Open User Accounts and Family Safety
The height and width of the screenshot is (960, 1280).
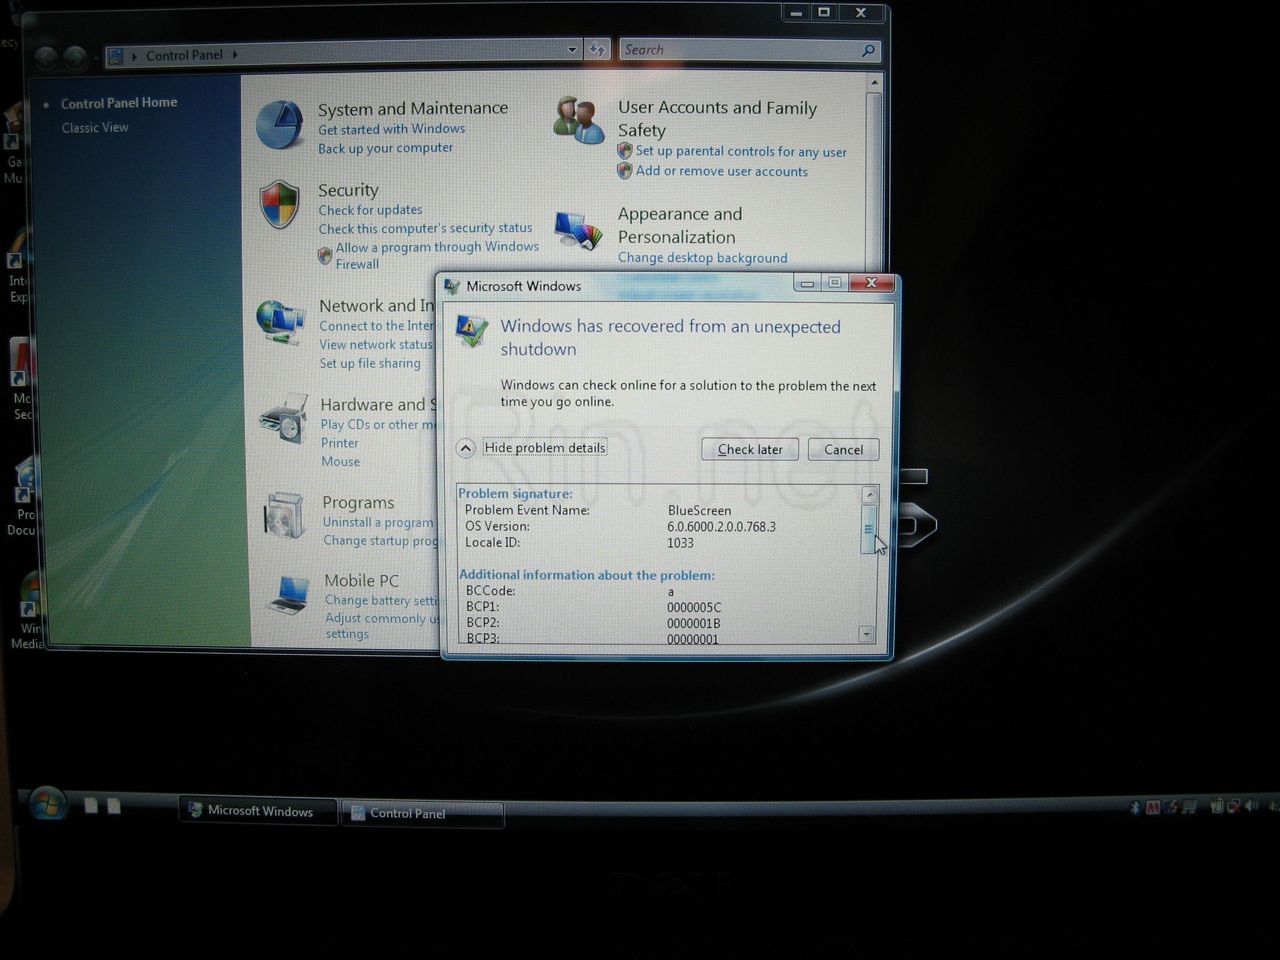717,118
